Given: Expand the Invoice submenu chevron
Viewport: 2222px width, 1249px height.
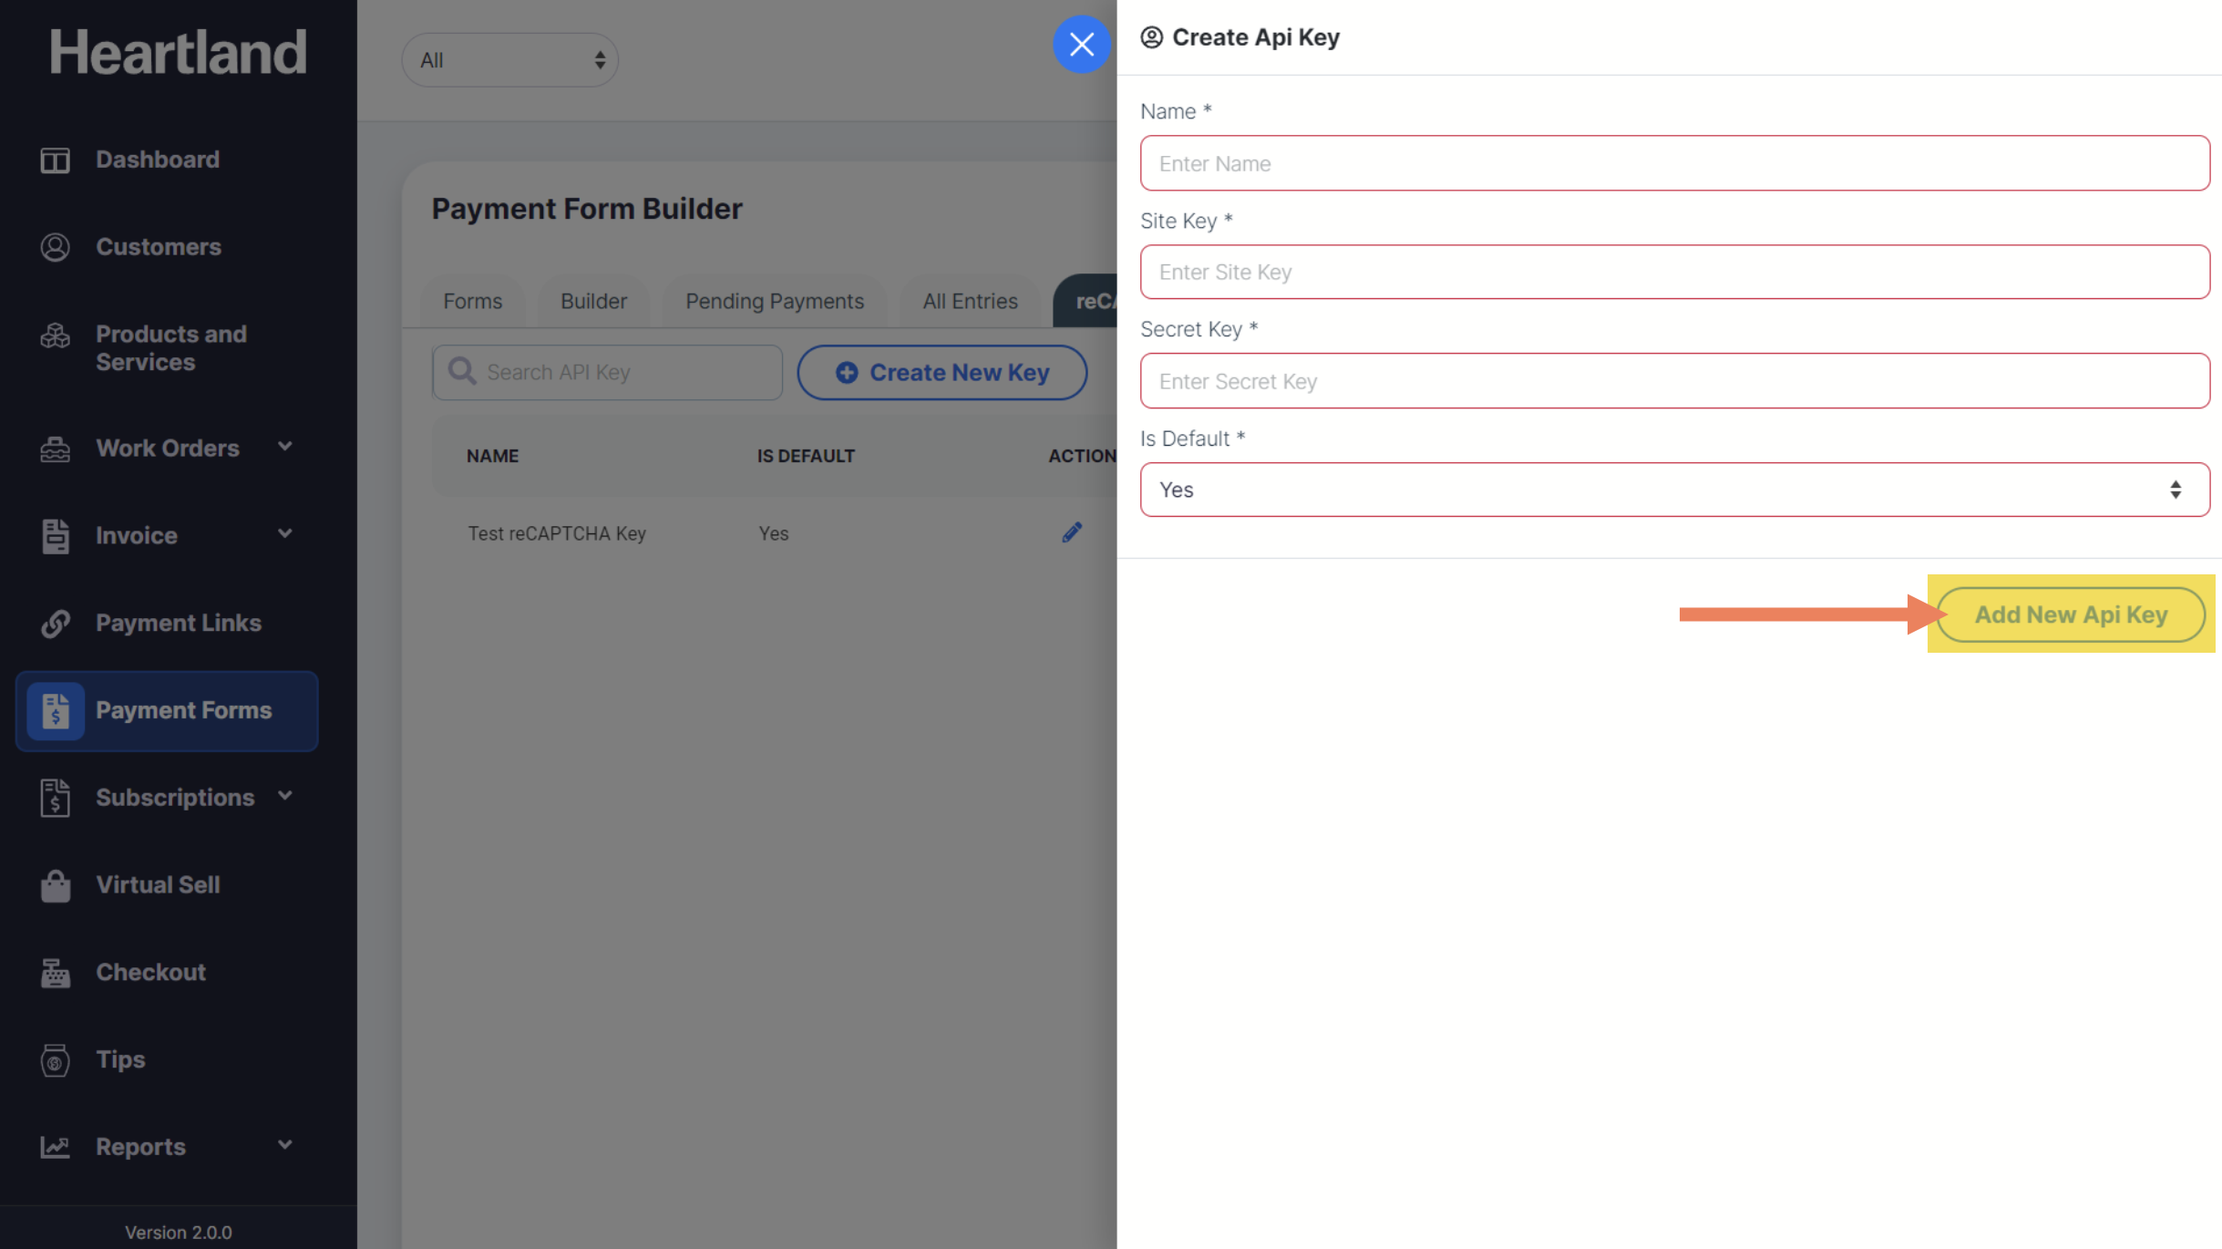Looking at the screenshot, I should (x=285, y=534).
